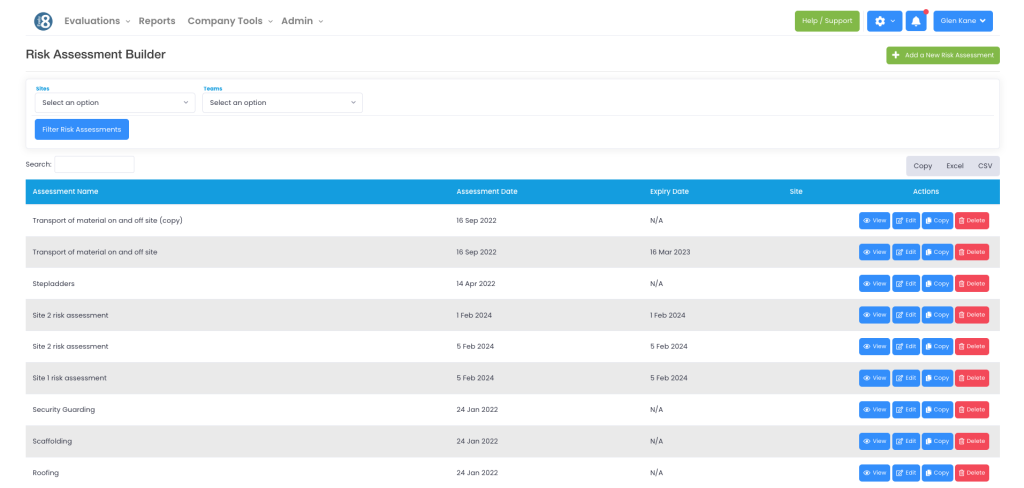This screenshot has height=488, width=1024.
Task: Expand the Company Tools menu
Action: coord(230,21)
